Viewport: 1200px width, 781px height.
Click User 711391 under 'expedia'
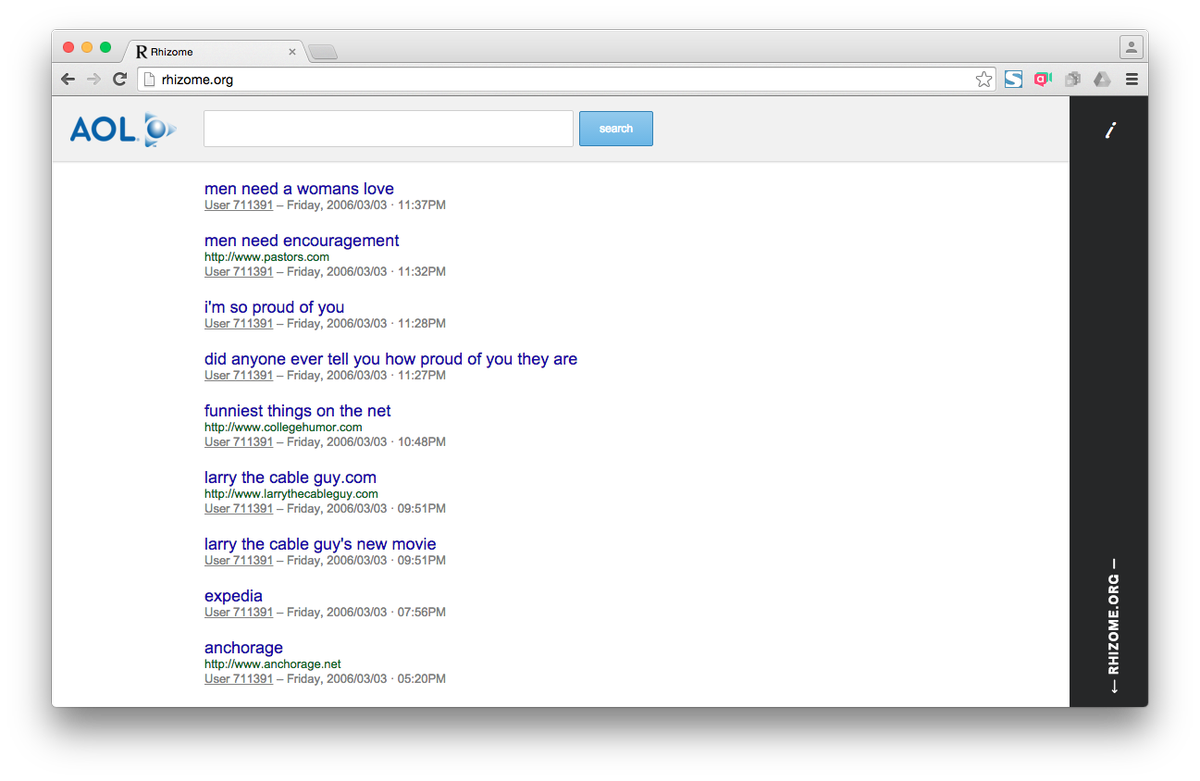239,612
